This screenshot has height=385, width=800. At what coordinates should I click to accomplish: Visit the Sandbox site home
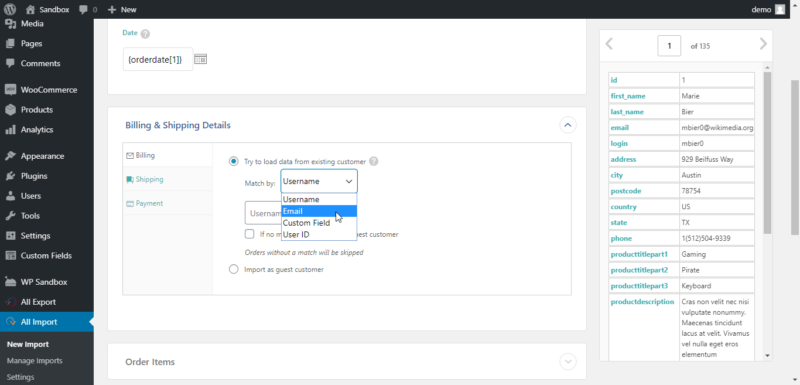coord(47,9)
